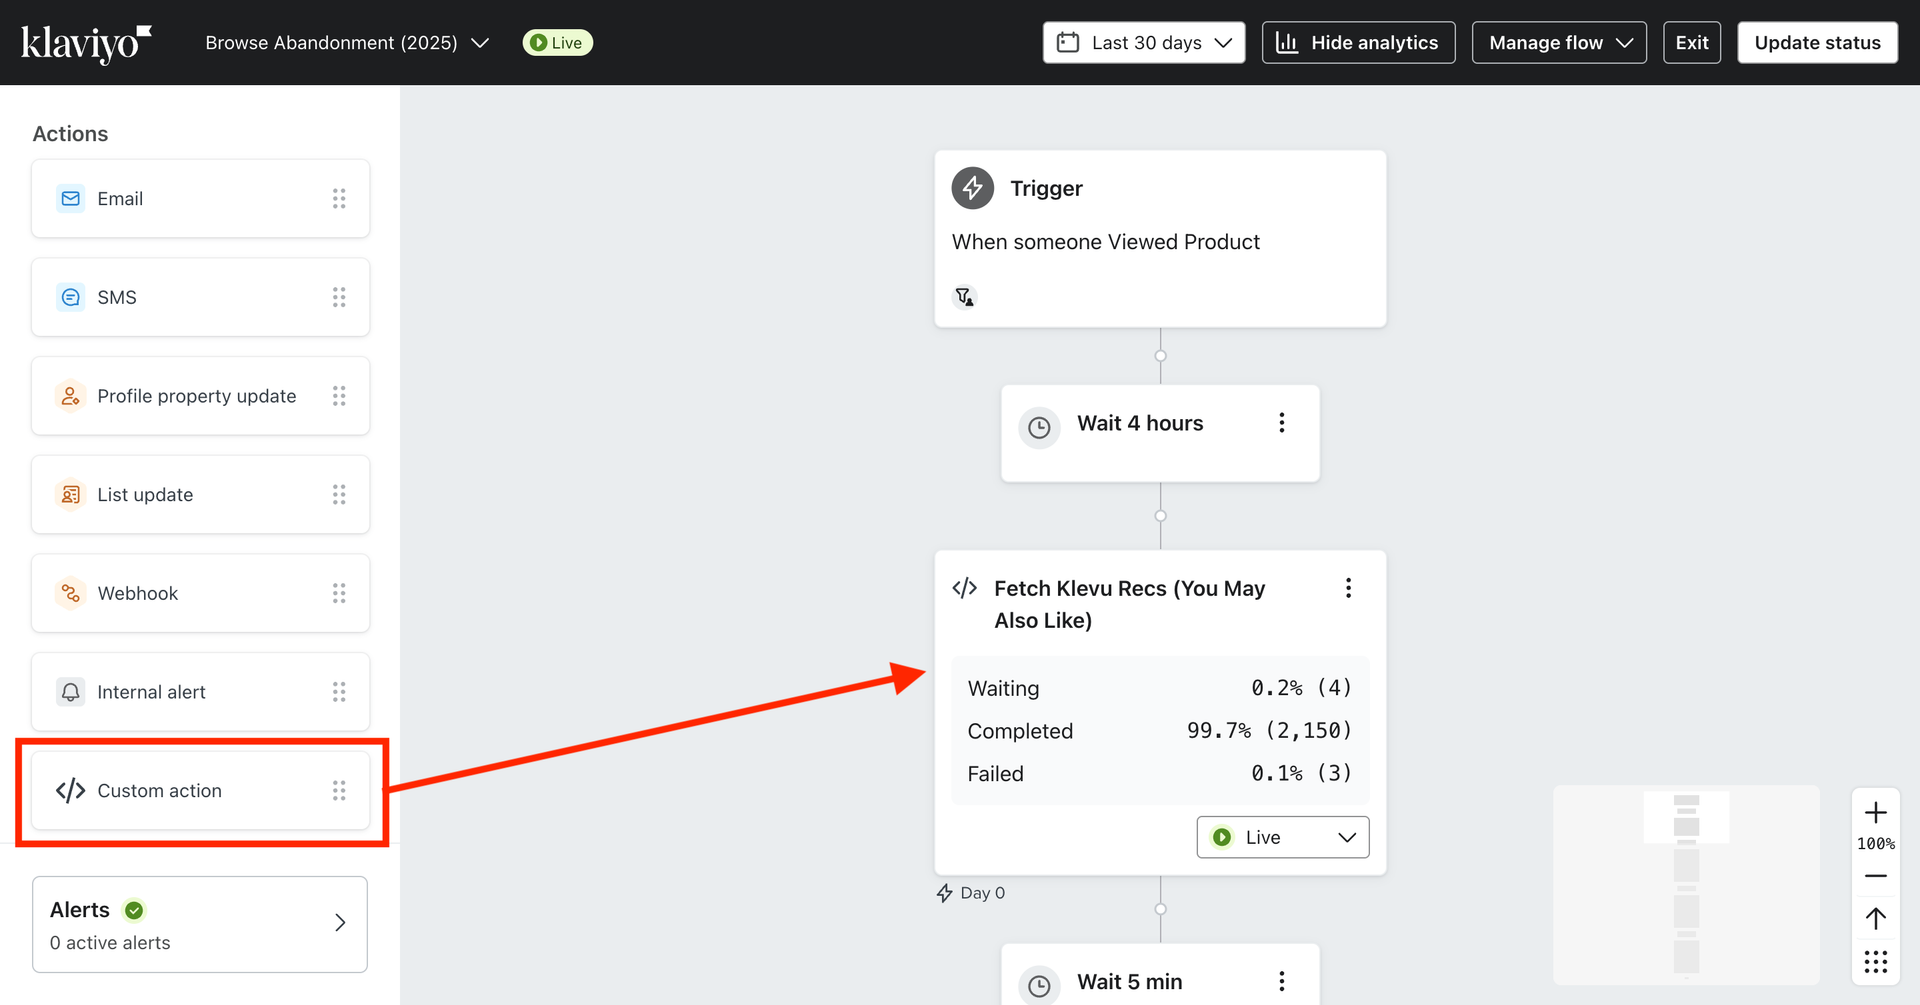Open Fetch Klevu Recs three-dot menu
The image size is (1920, 1005).
(x=1348, y=588)
